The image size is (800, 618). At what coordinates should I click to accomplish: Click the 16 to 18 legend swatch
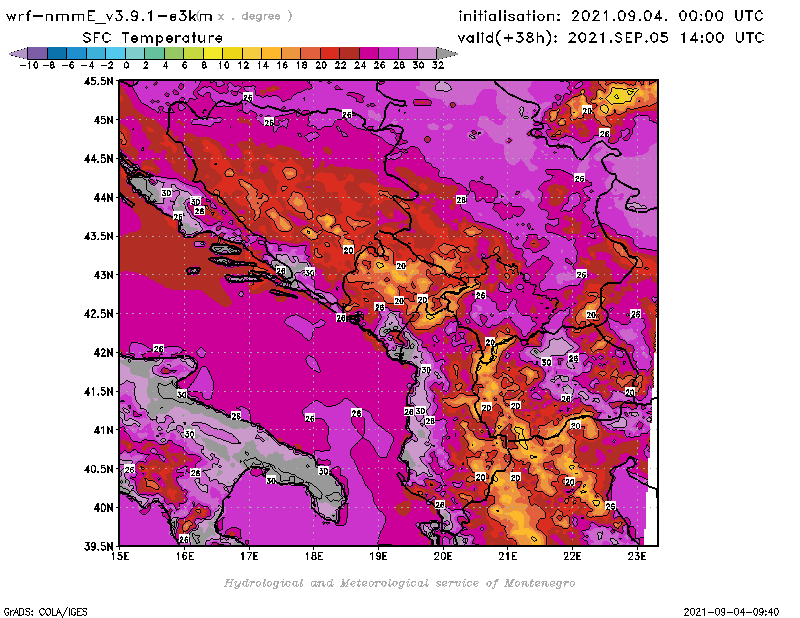click(290, 54)
